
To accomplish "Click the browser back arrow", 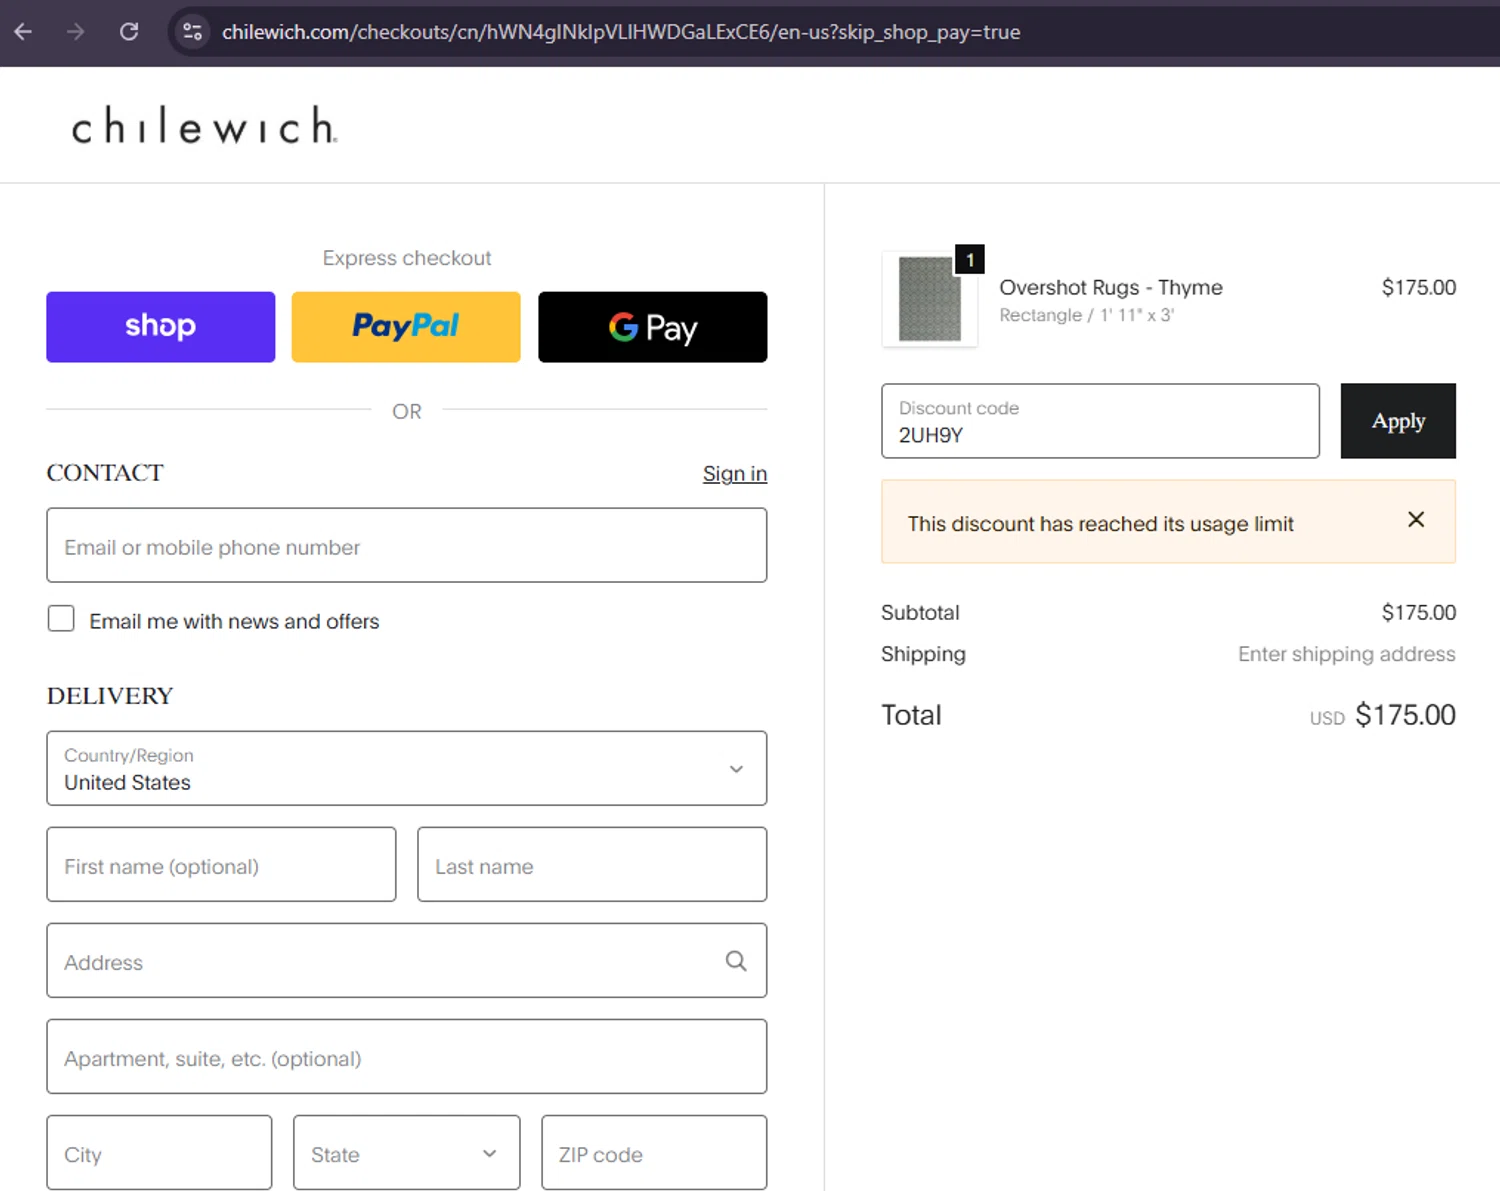I will (23, 32).
